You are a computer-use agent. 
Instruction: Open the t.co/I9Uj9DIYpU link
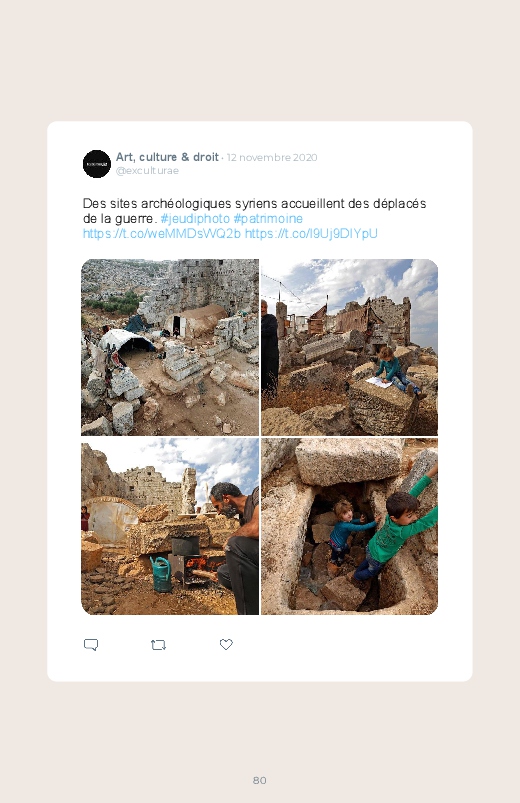click(311, 234)
